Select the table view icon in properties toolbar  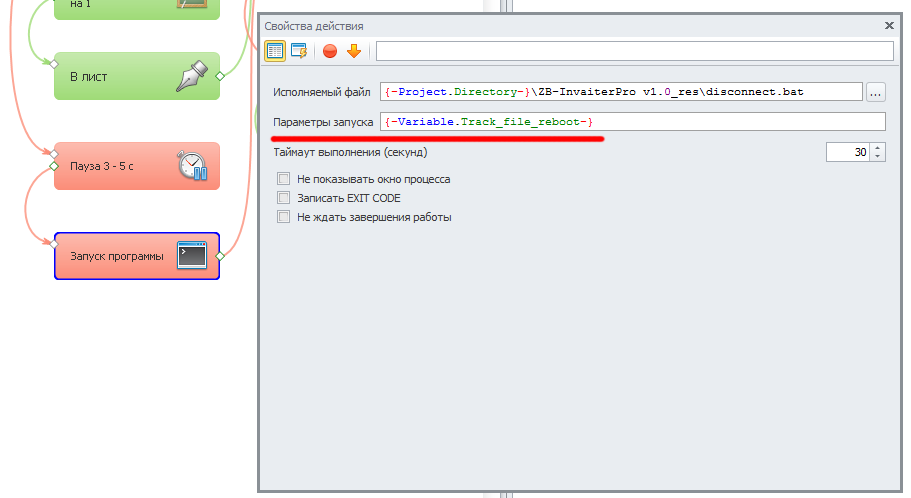275,51
